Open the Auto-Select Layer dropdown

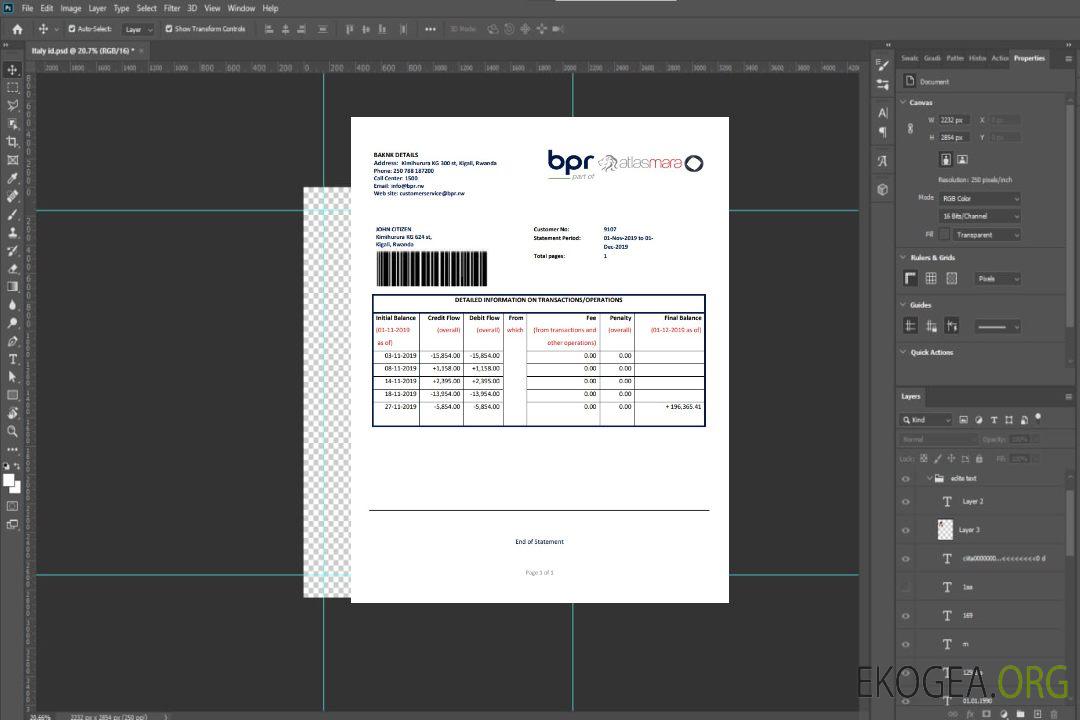coord(138,30)
